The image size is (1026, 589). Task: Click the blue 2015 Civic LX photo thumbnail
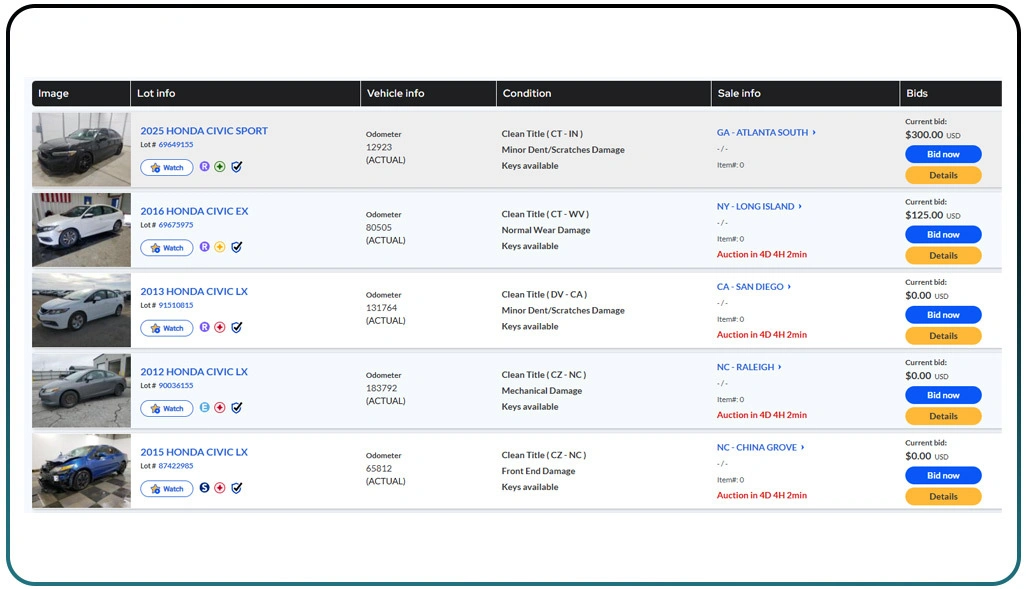(81, 470)
